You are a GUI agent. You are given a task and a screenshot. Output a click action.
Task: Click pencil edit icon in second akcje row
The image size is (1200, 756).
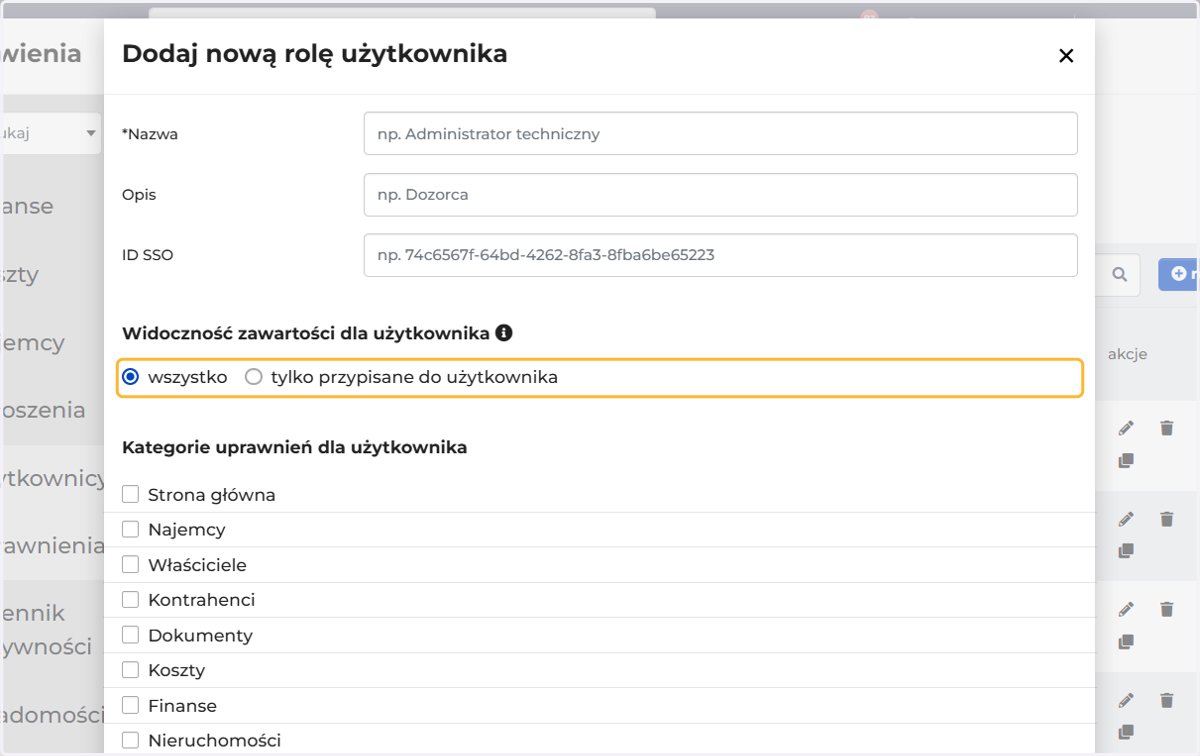pos(1126,519)
